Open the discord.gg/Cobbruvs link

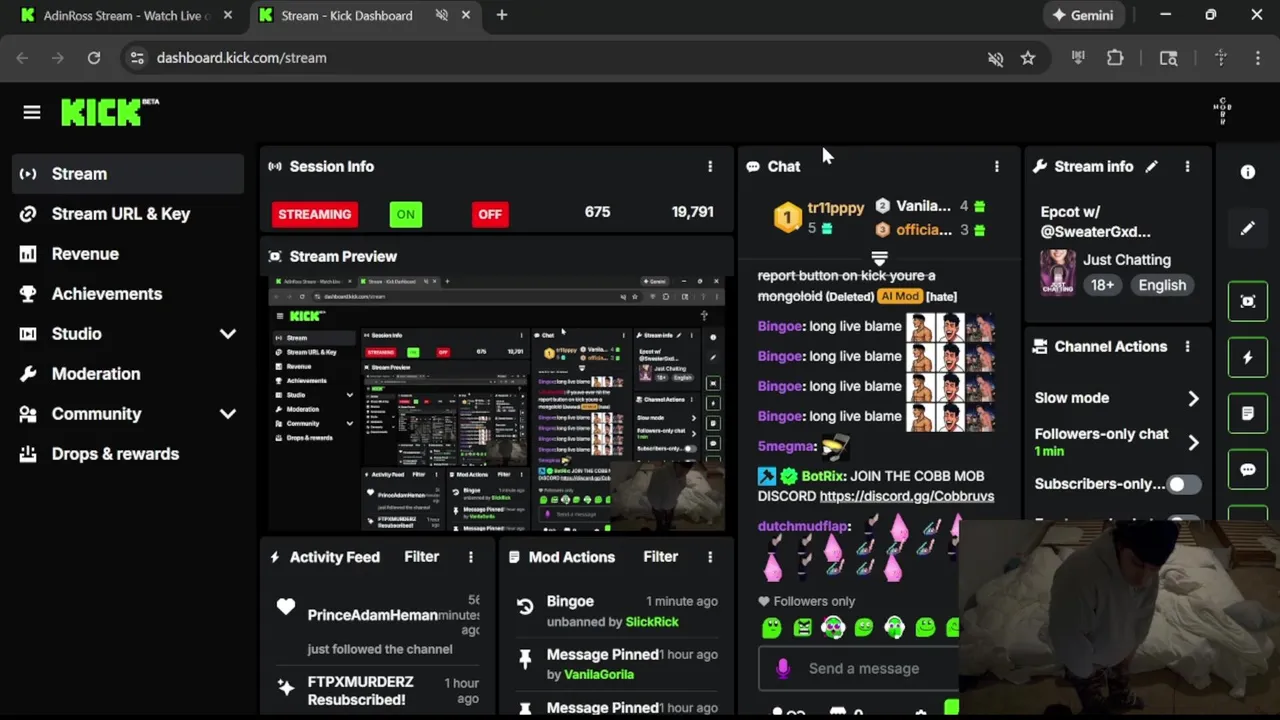click(907, 496)
